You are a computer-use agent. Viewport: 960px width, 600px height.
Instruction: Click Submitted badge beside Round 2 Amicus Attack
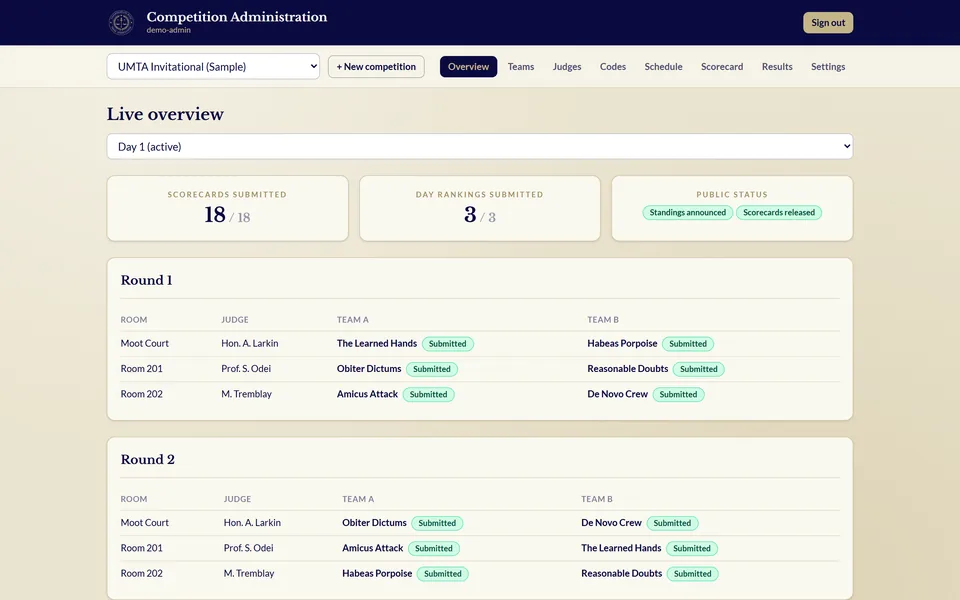[x=433, y=549]
